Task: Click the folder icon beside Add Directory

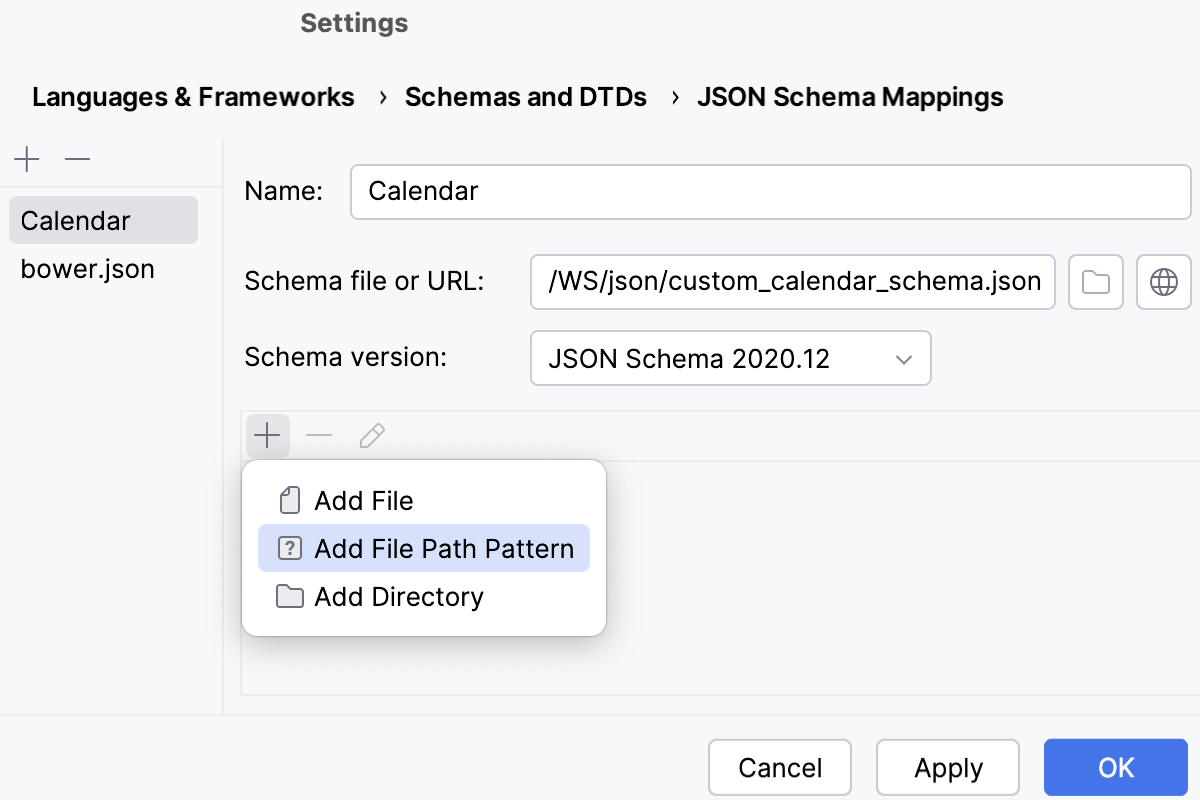Action: tap(290, 597)
